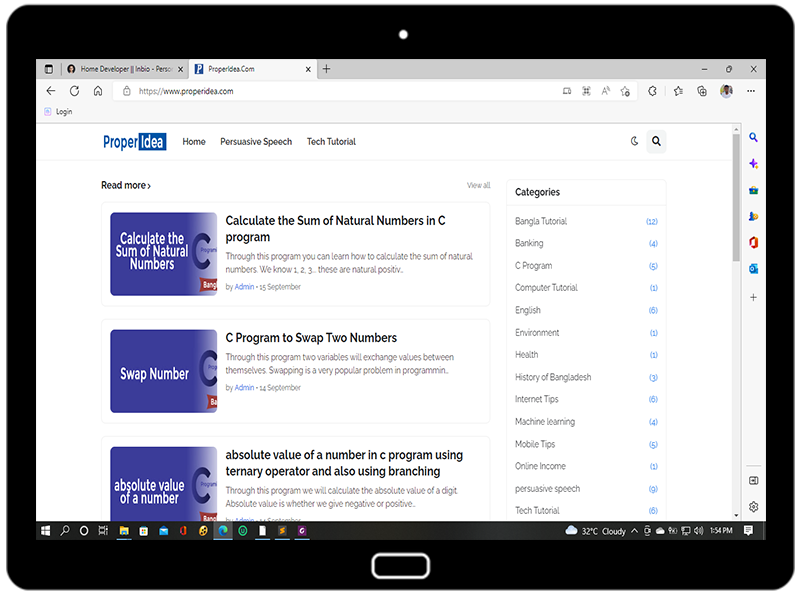The height and width of the screenshot is (600, 800).
Task: Open Edge sidebar Copilot sparkle icon
Action: tap(753, 164)
